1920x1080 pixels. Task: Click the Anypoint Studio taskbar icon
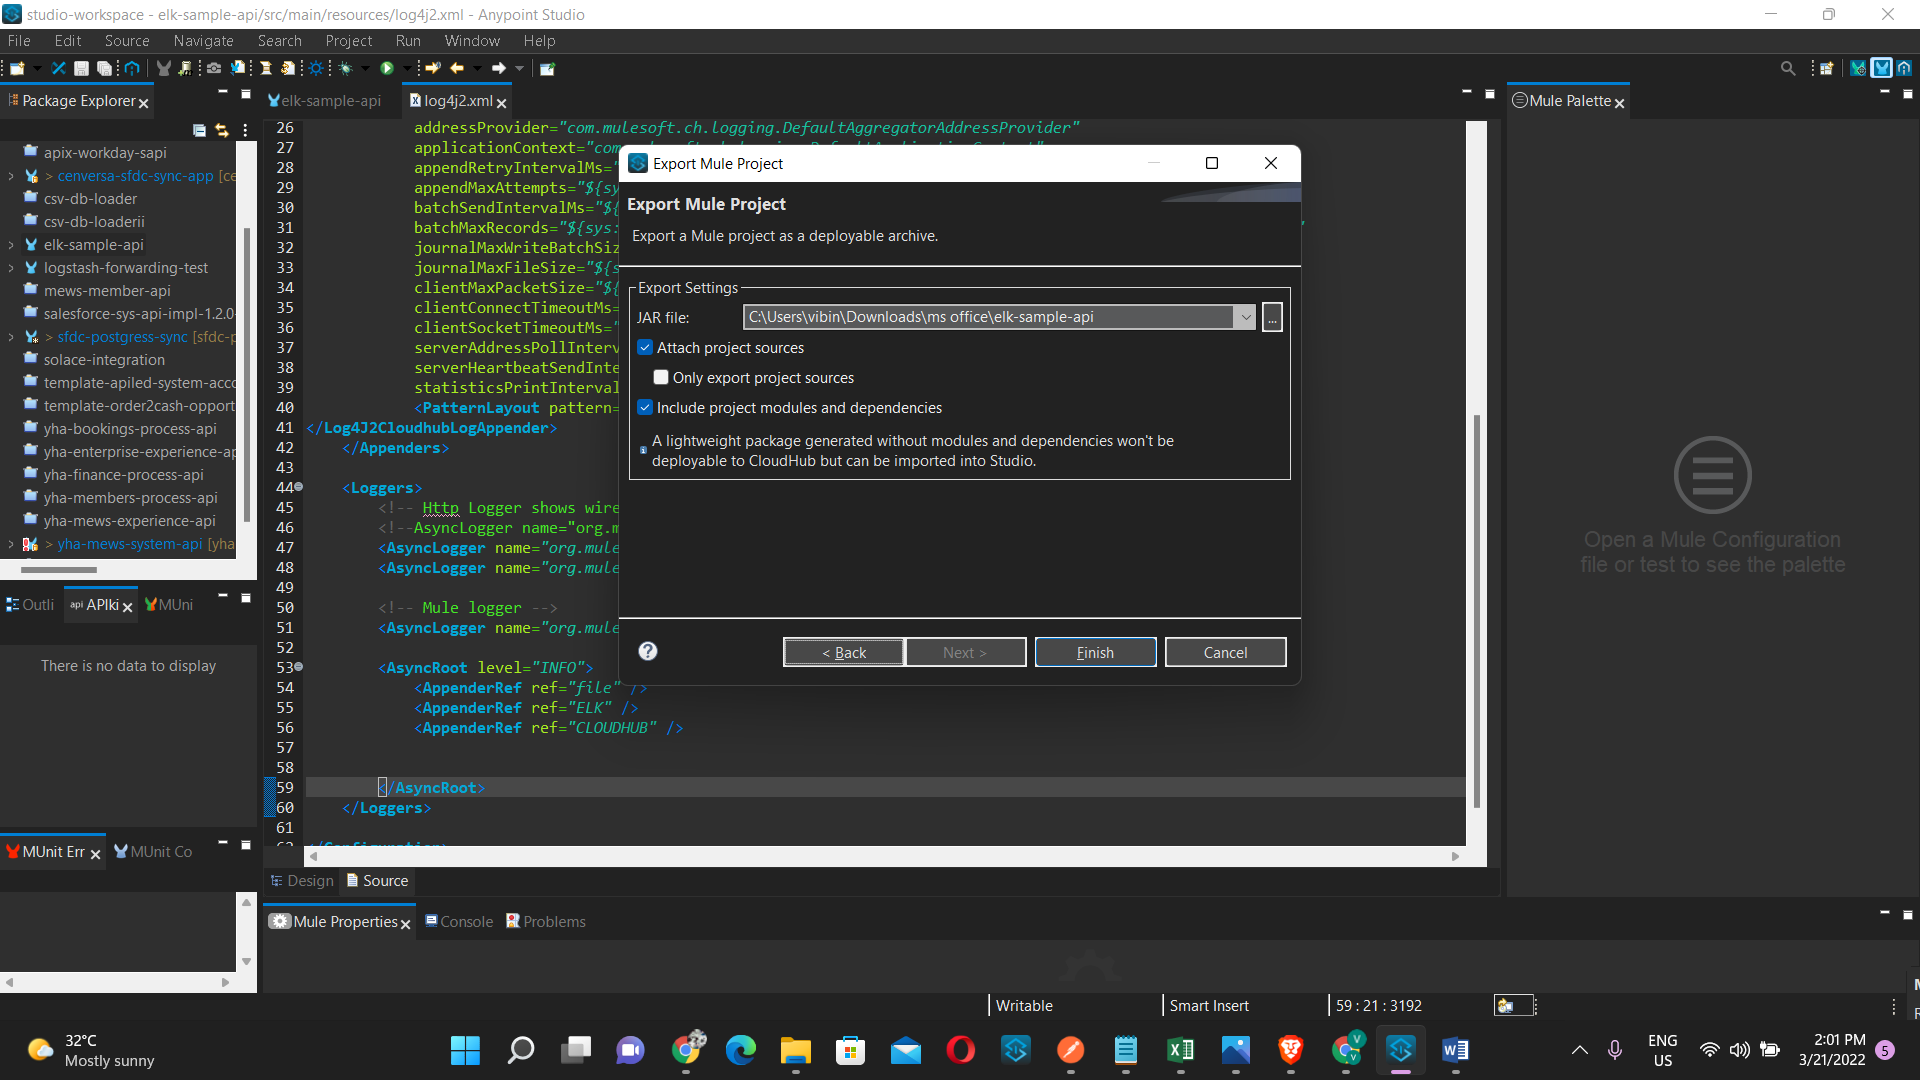(x=1400, y=1050)
